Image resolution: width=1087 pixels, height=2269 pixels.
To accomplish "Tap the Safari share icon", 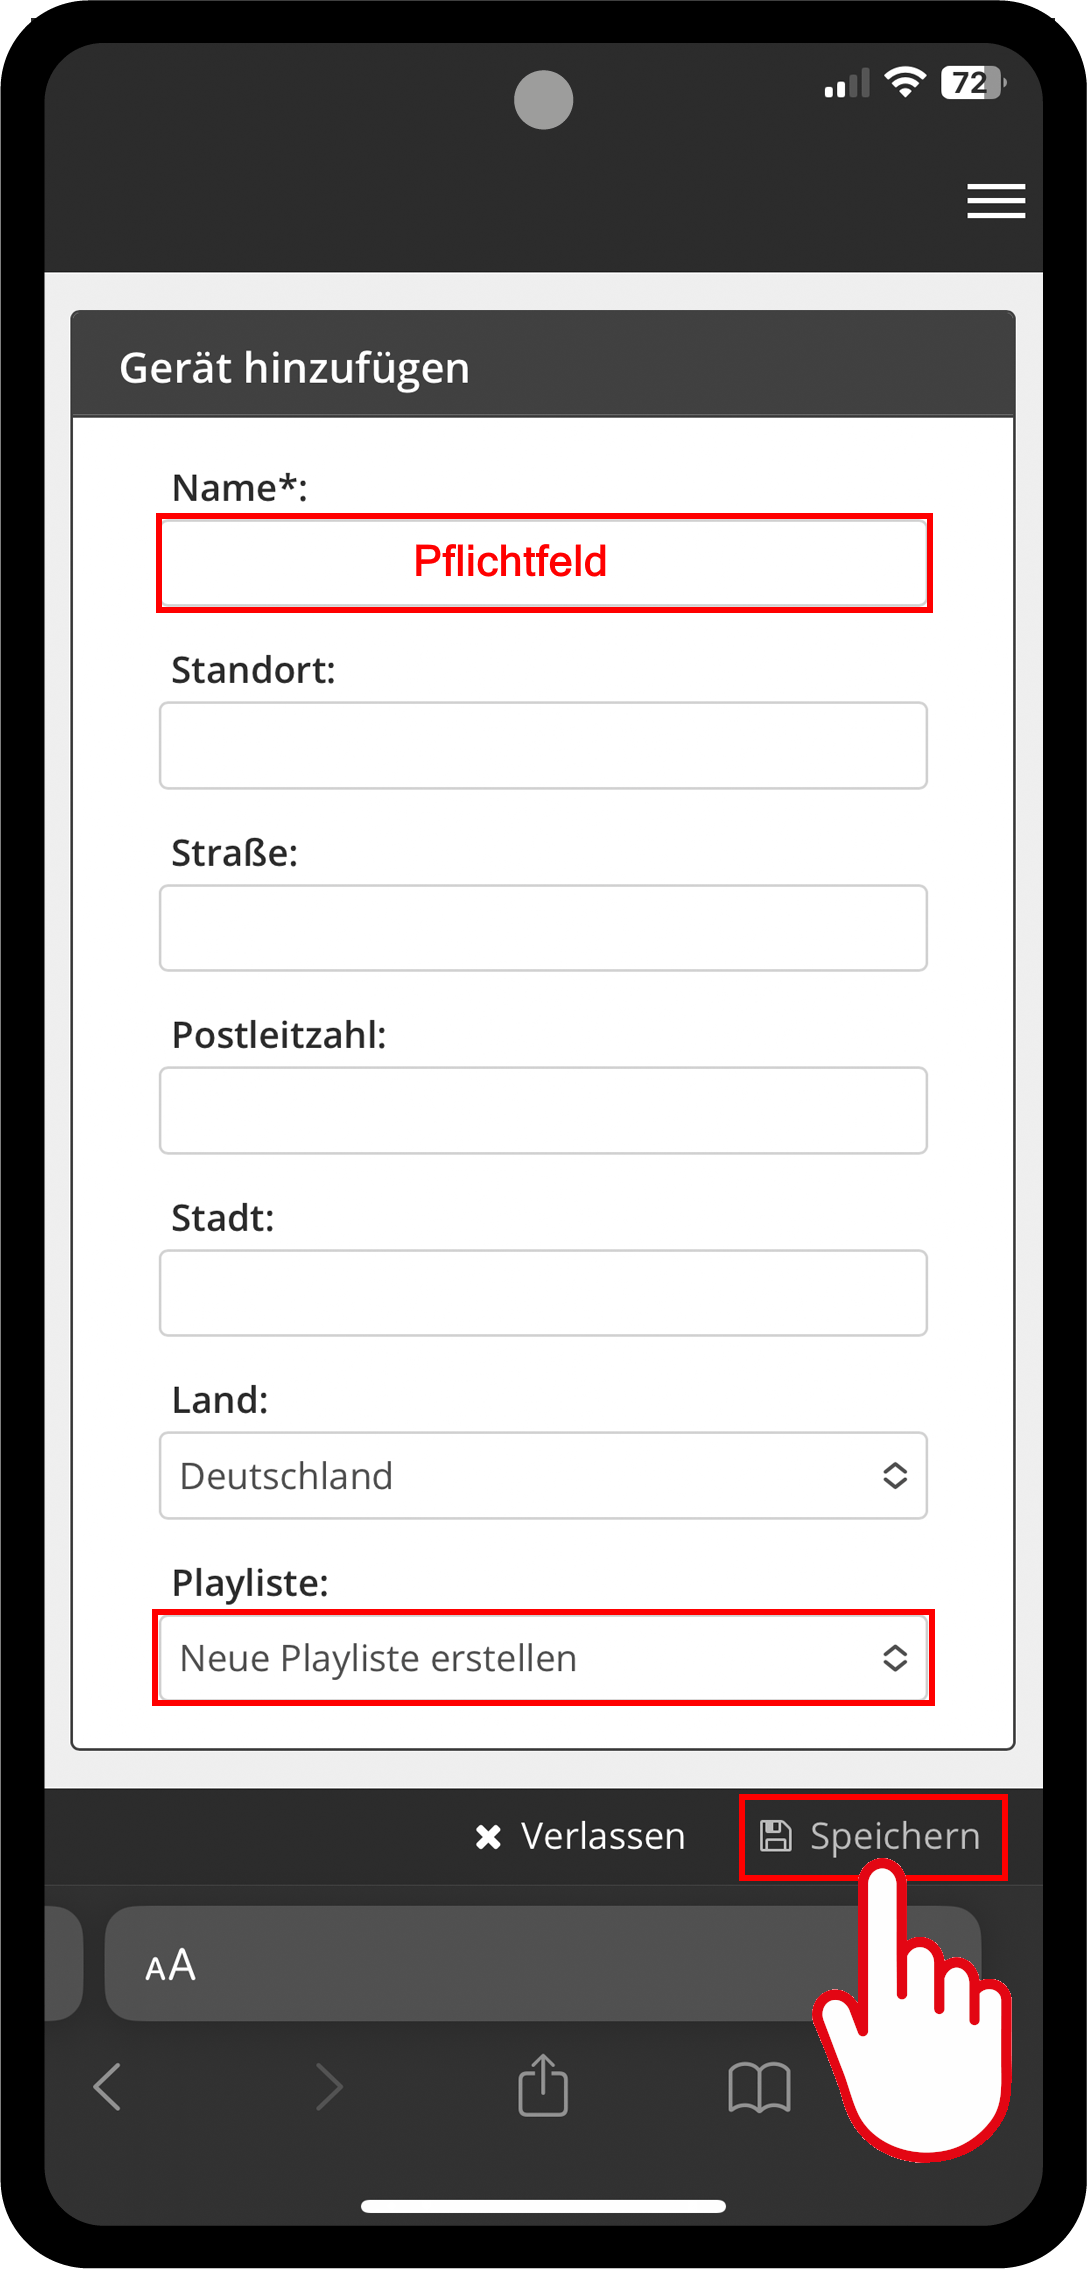I will pyautogui.click(x=543, y=2085).
